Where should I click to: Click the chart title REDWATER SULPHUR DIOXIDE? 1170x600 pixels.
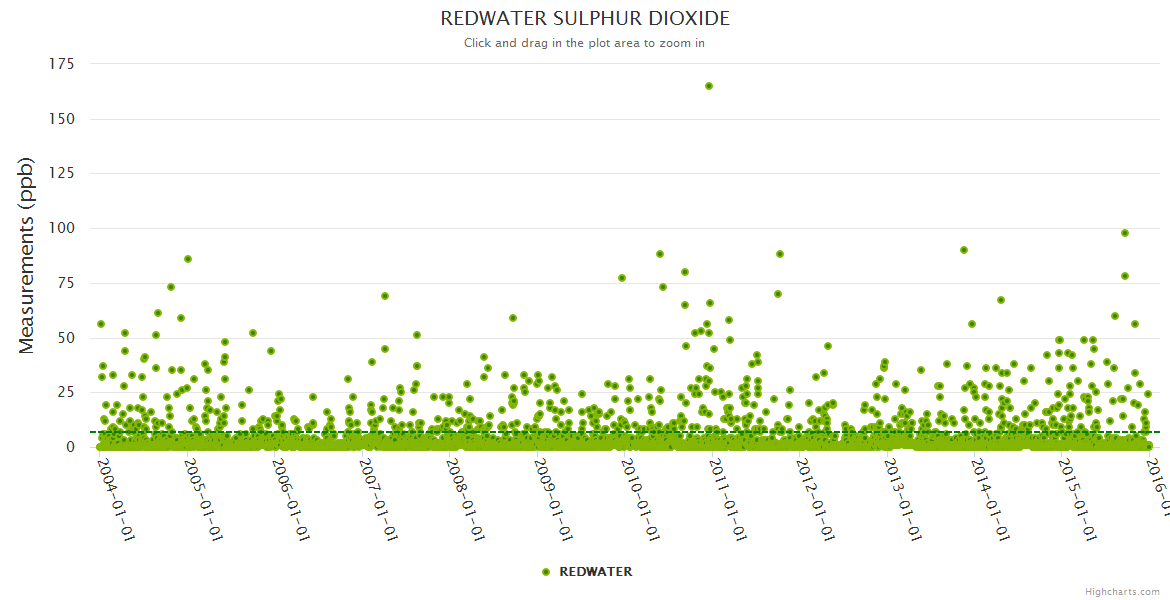585,19
